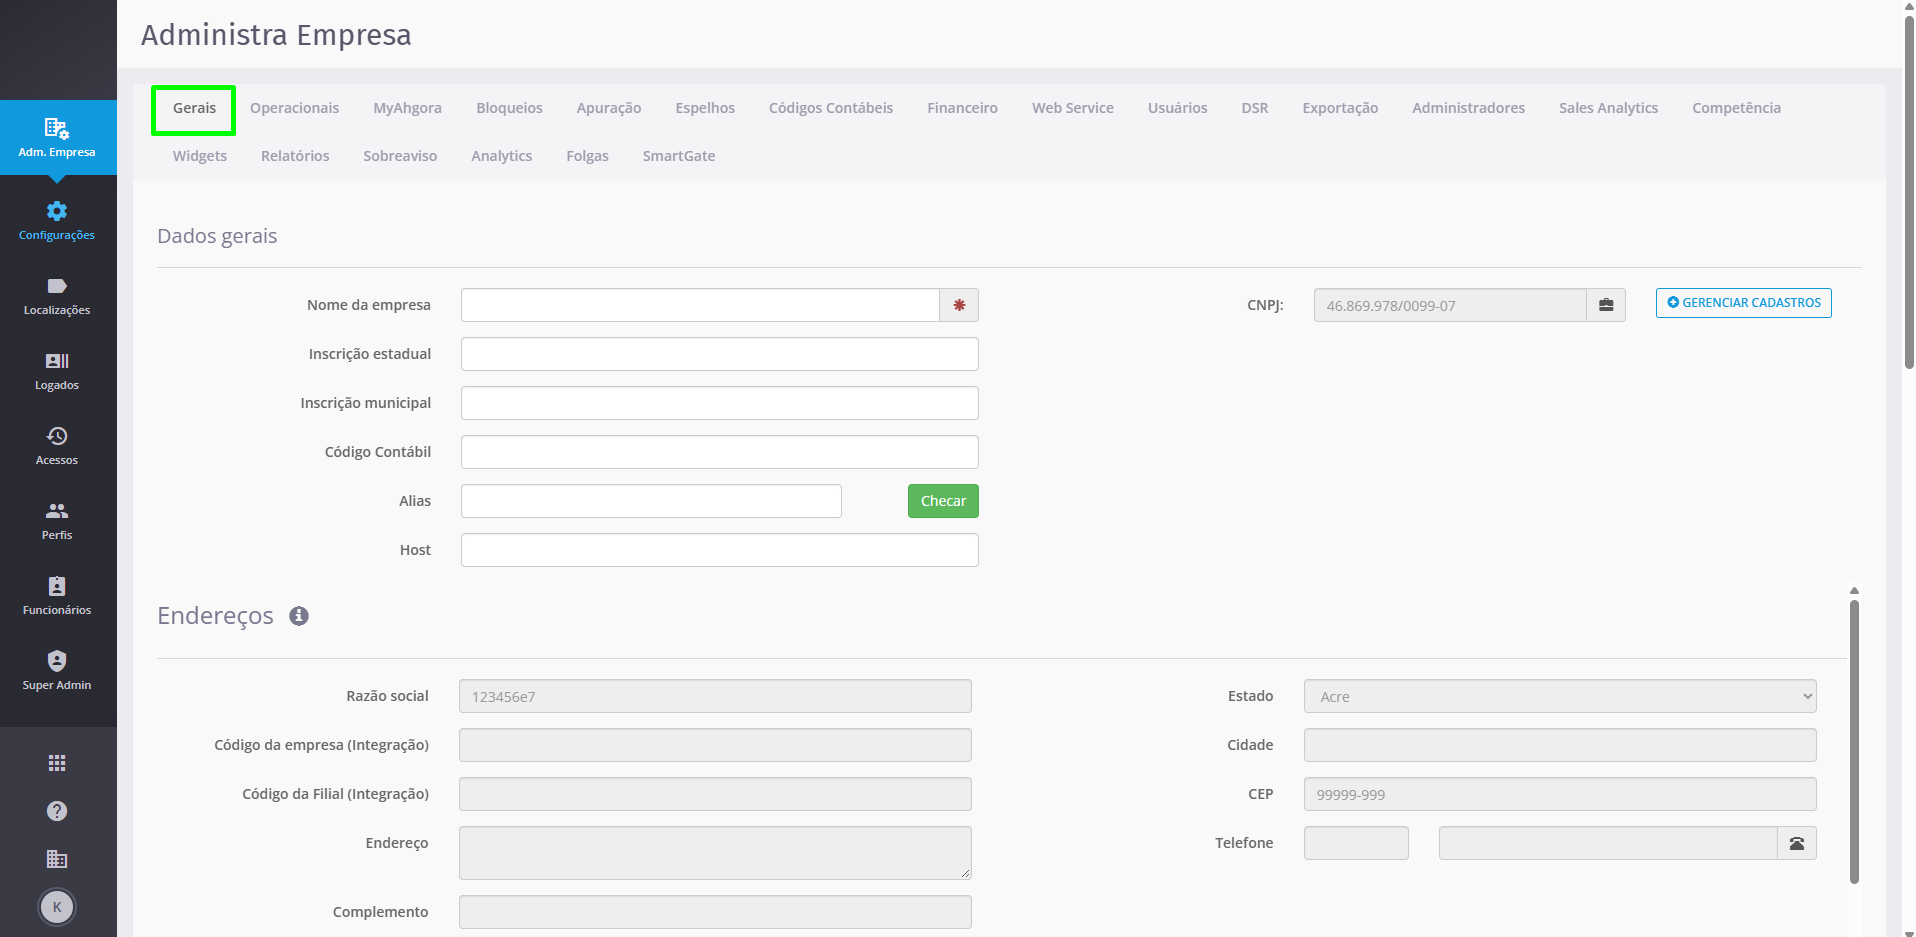Screen dimensions: 1916x937
Task: Go to the Web Service tab
Action: pyautogui.click(x=1073, y=108)
